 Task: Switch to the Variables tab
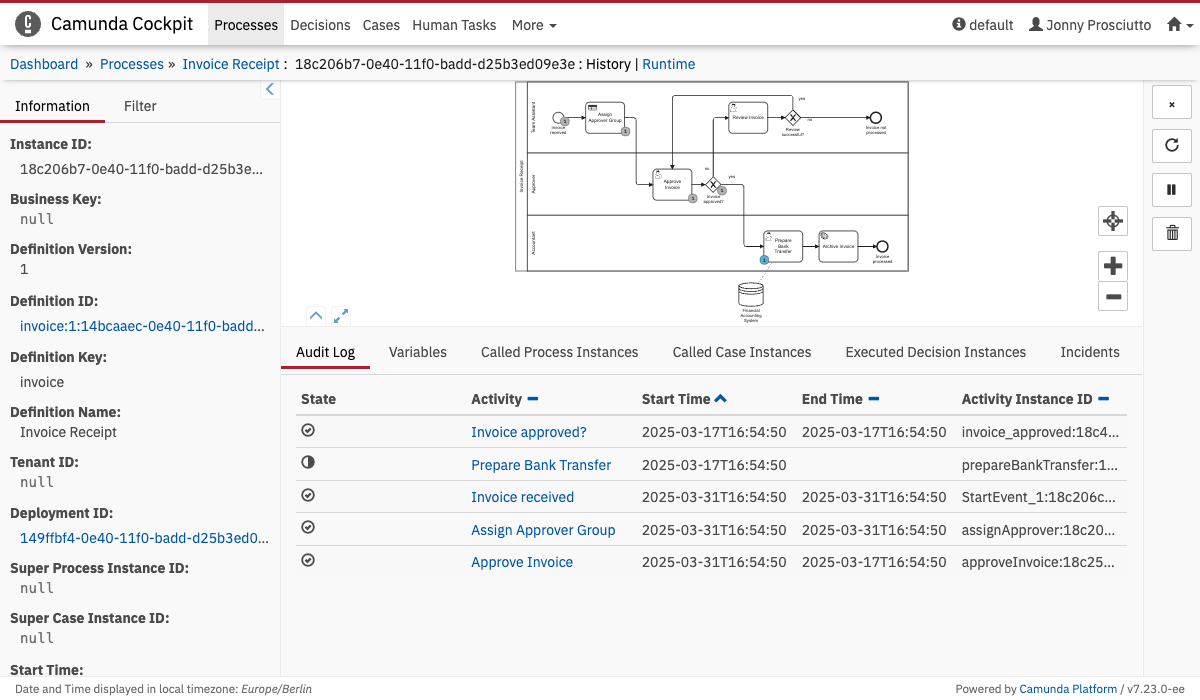click(417, 352)
